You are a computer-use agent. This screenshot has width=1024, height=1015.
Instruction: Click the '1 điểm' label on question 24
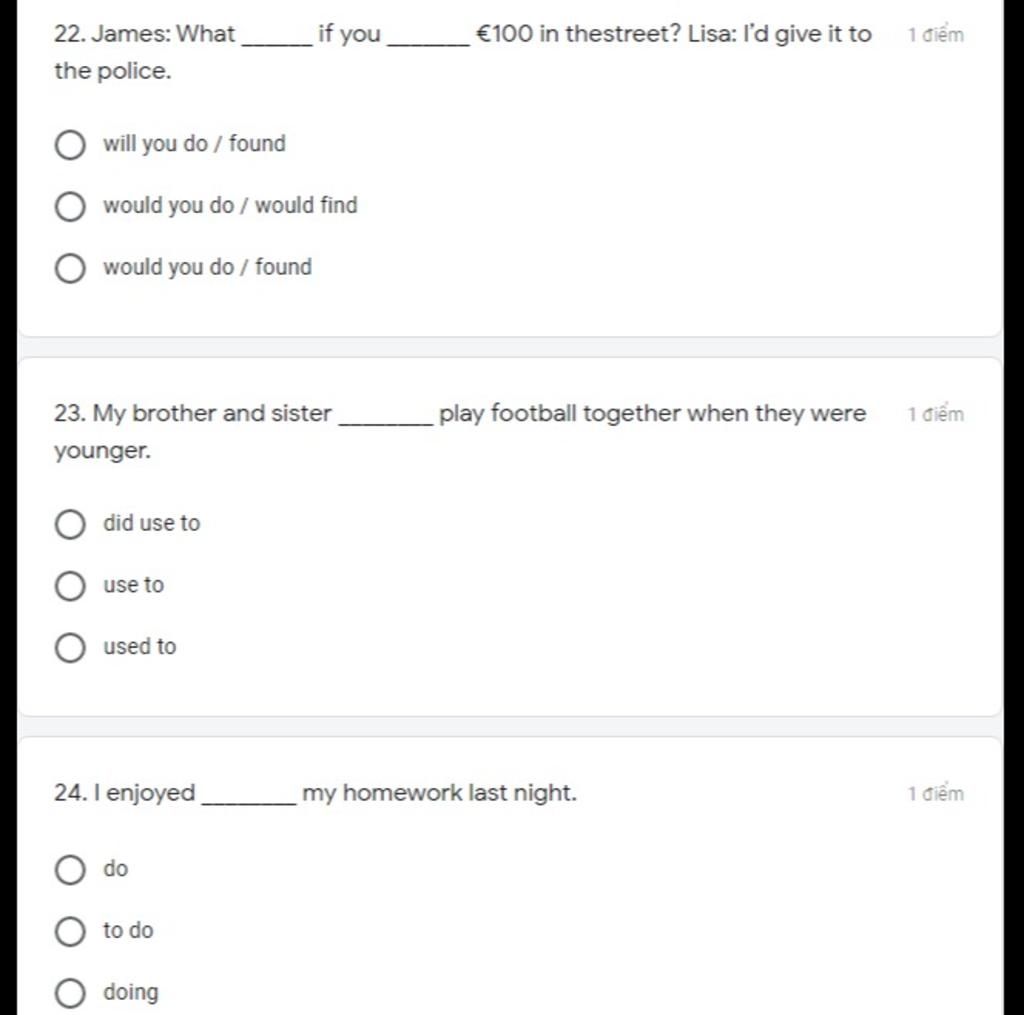936,794
